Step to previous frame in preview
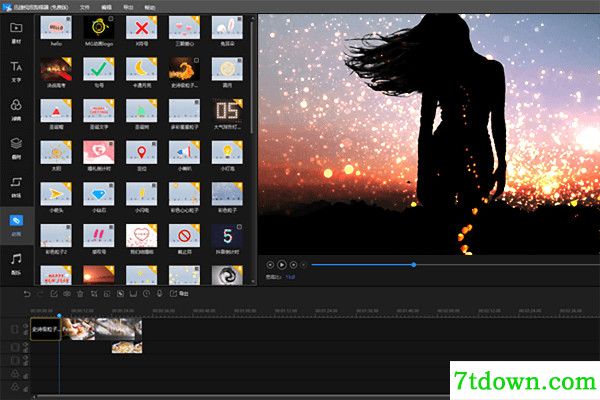600x400 pixels. [x=270, y=264]
